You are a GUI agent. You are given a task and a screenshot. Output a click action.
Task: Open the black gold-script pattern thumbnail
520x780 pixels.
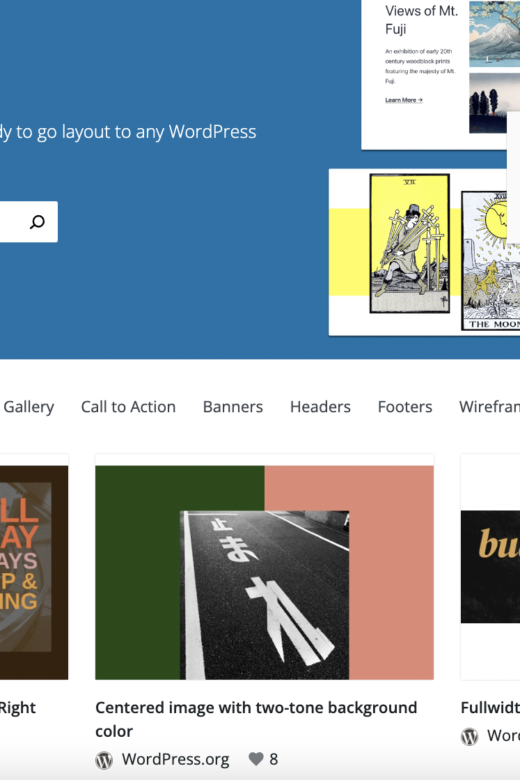click(x=490, y=567)
